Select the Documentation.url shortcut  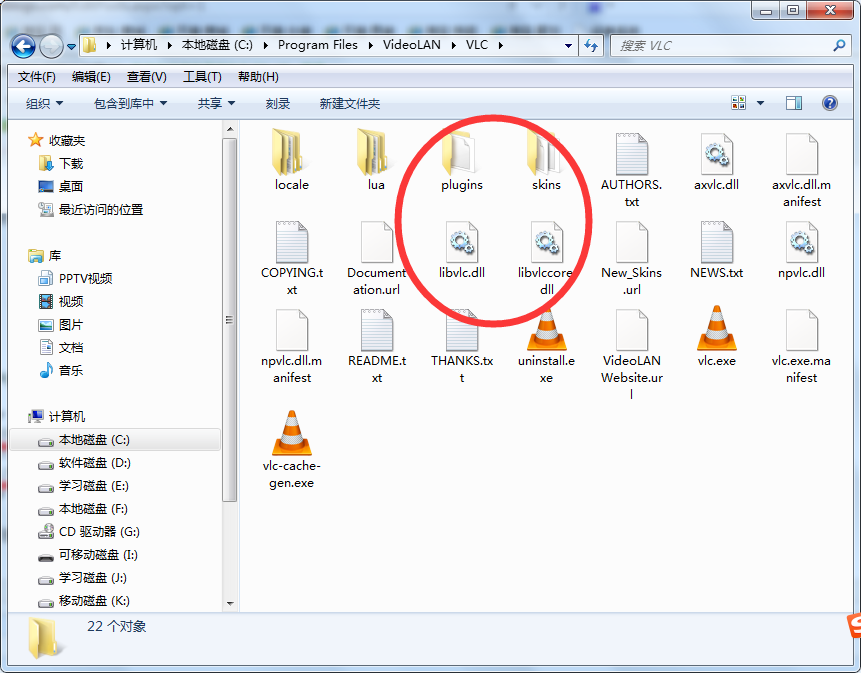[377, 258]
